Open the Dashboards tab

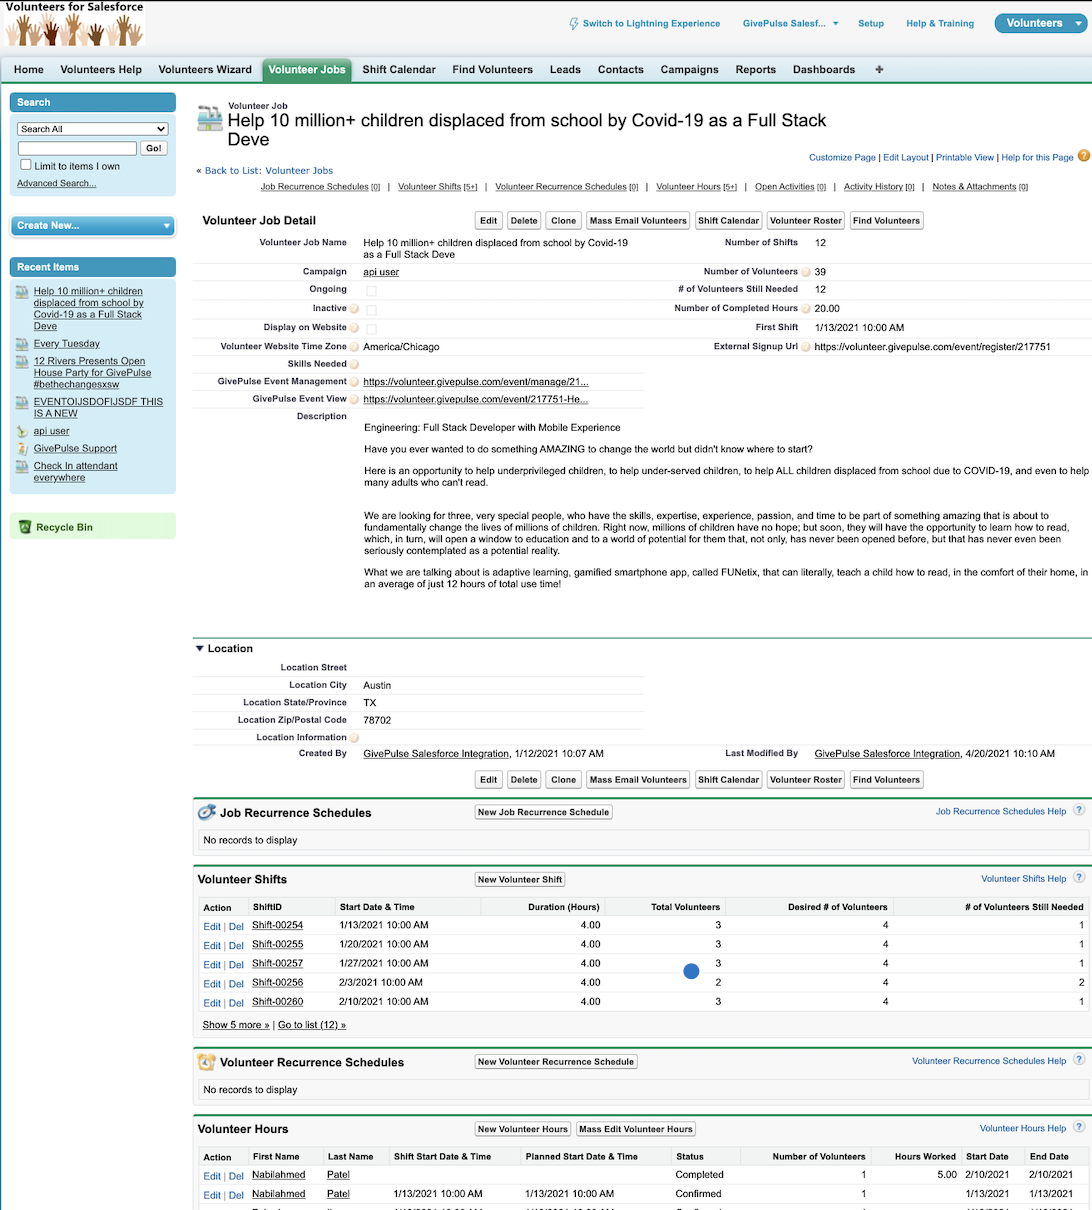(x=824, y=69)
